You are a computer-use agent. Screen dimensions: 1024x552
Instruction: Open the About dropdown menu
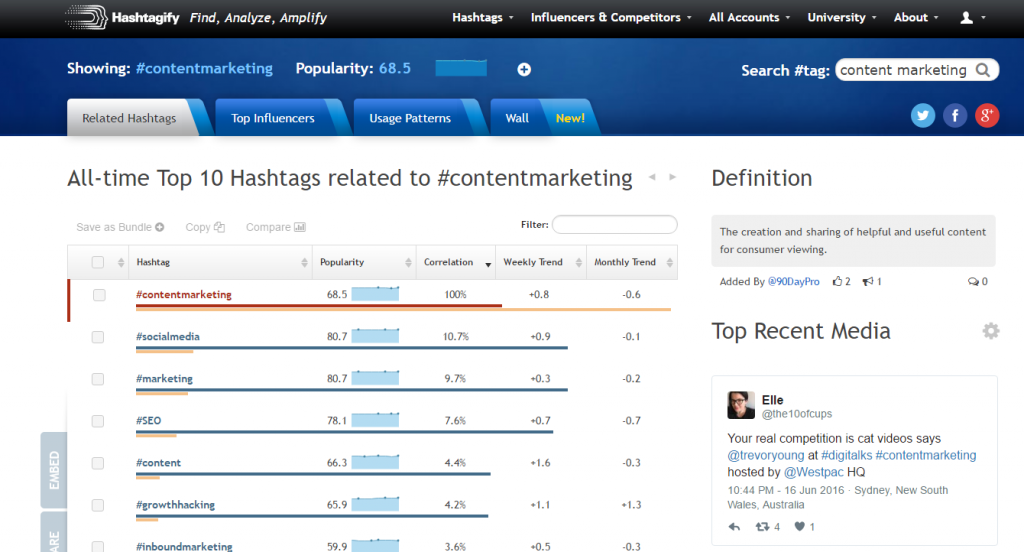(916, 18)
